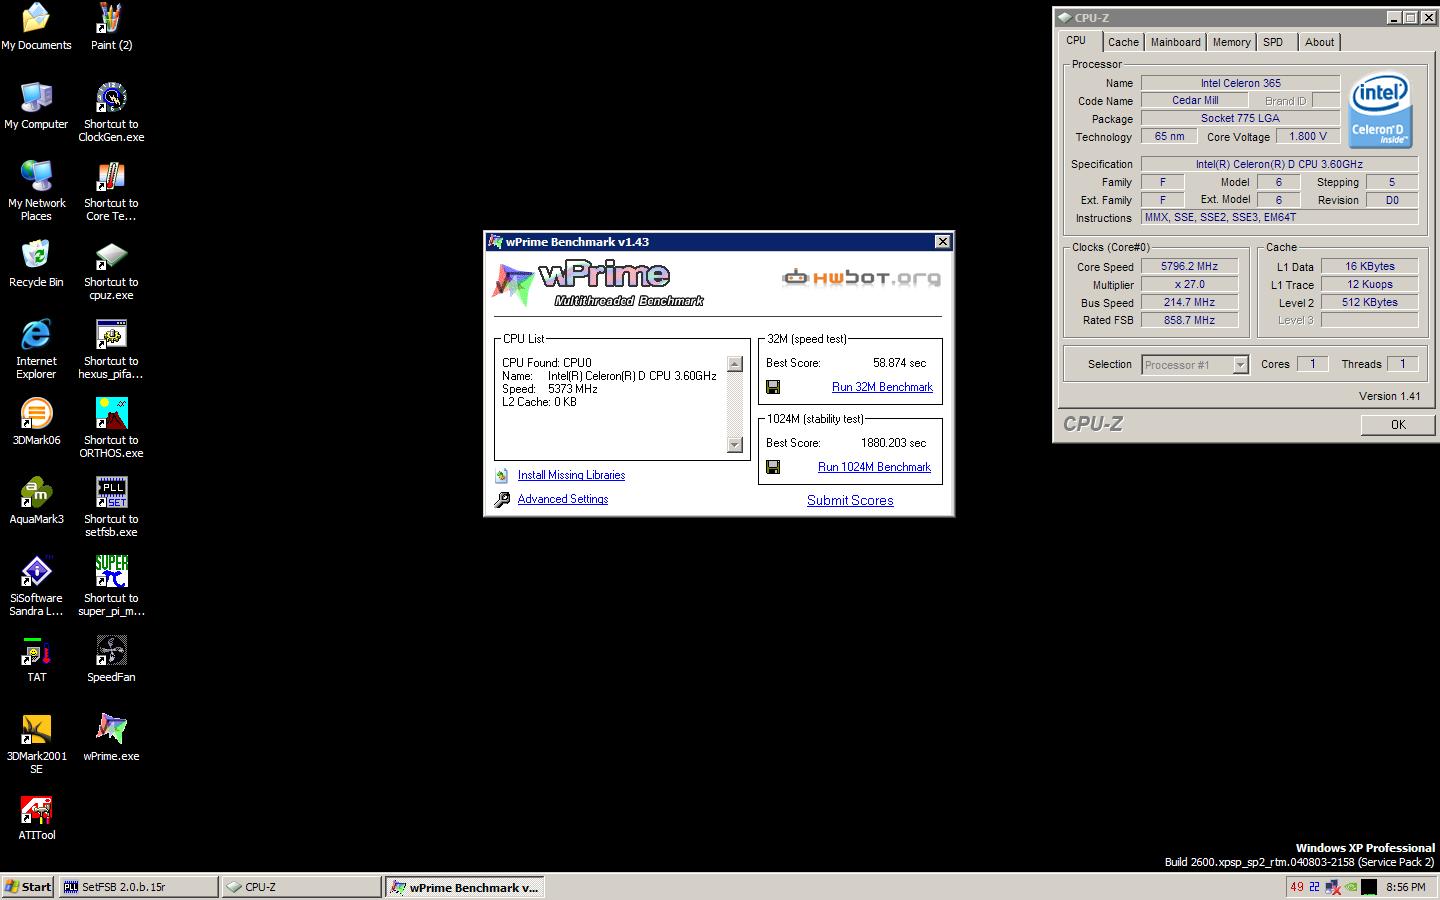Select Shortcut to setfsb.exe icon

(111, 506)
